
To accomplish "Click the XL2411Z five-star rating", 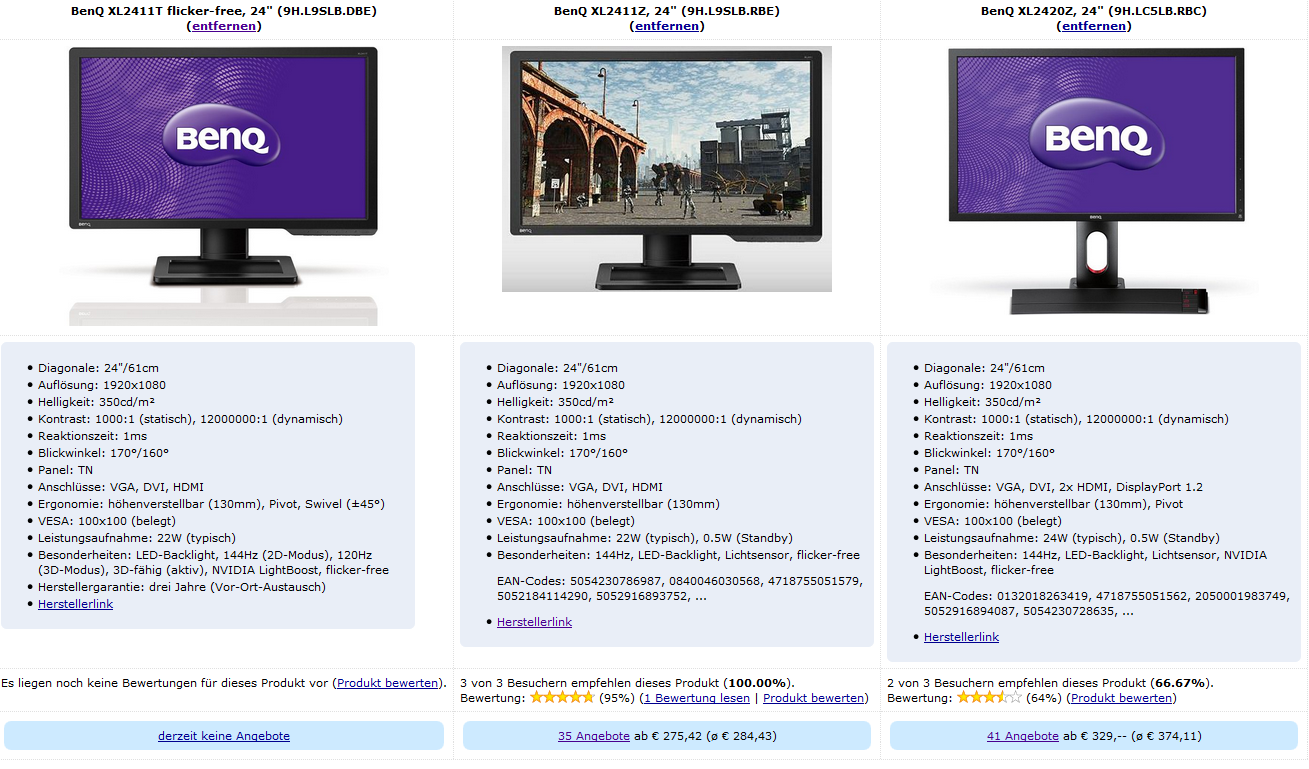I will tap(562, 698).
